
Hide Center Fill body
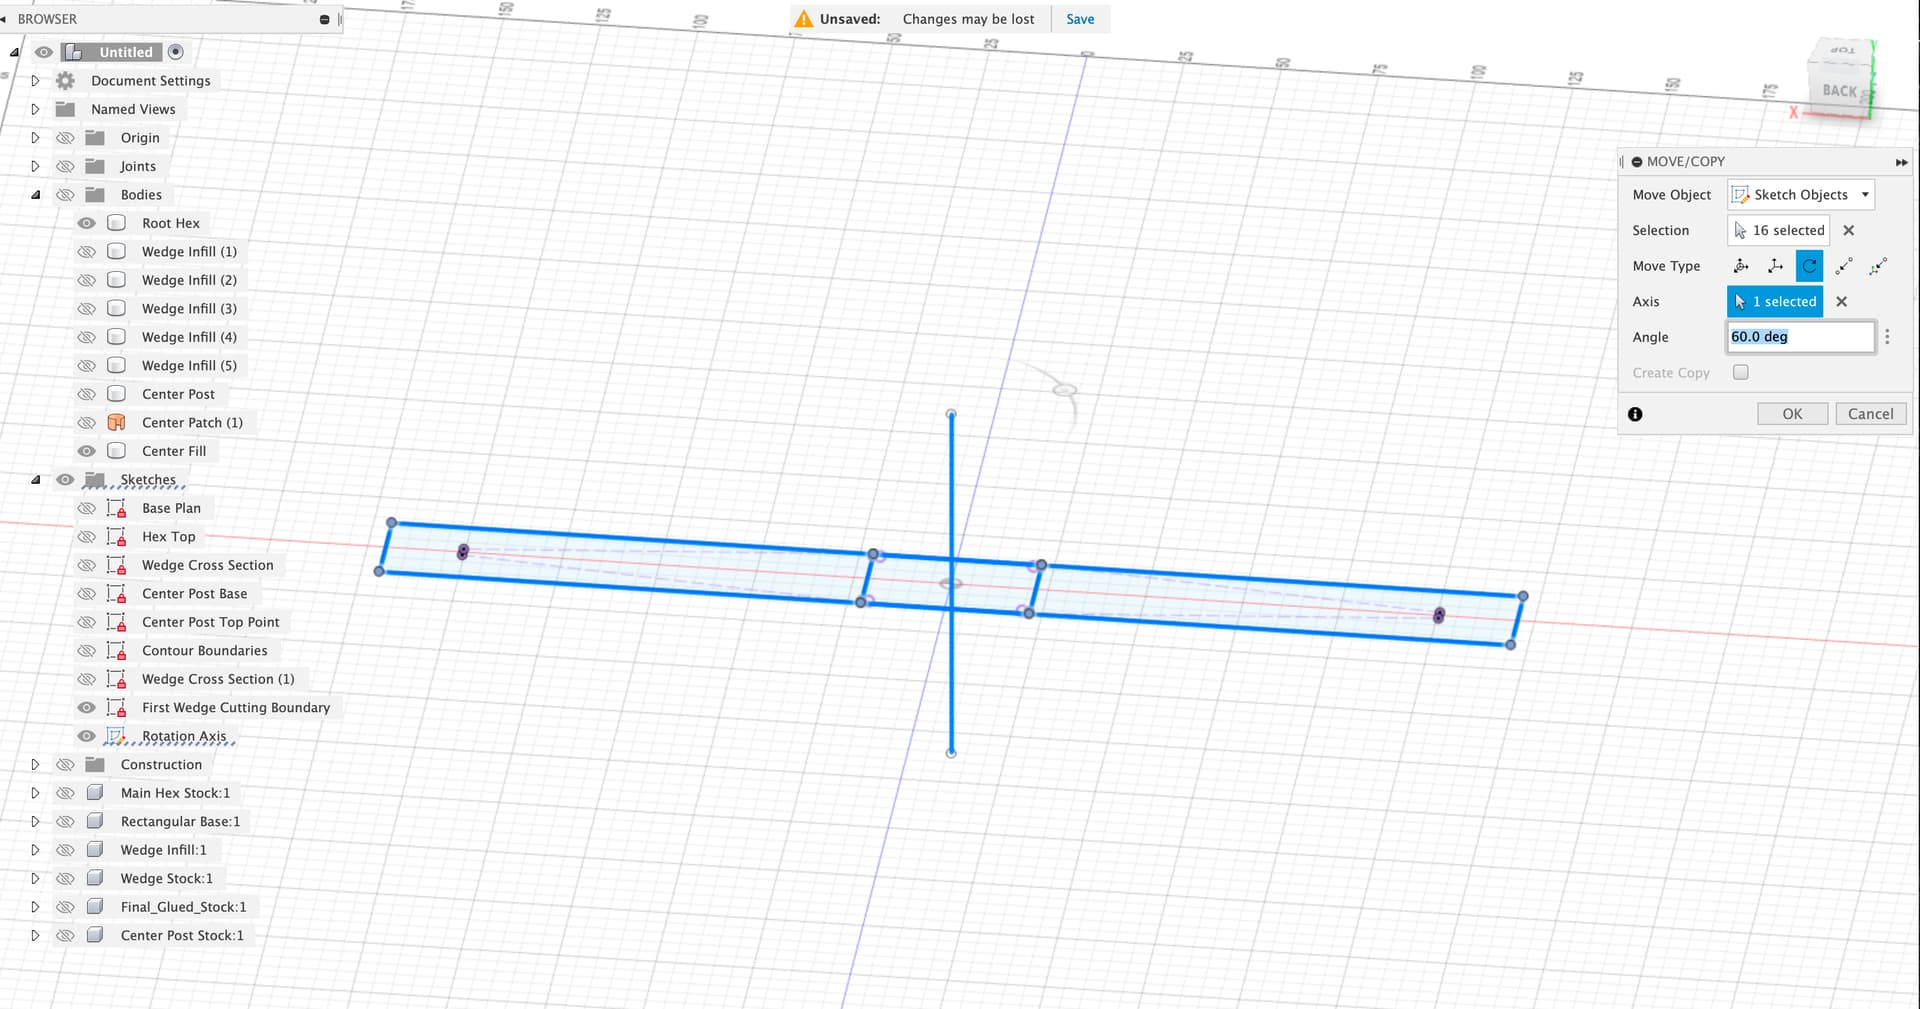click(x=87, y=451)
